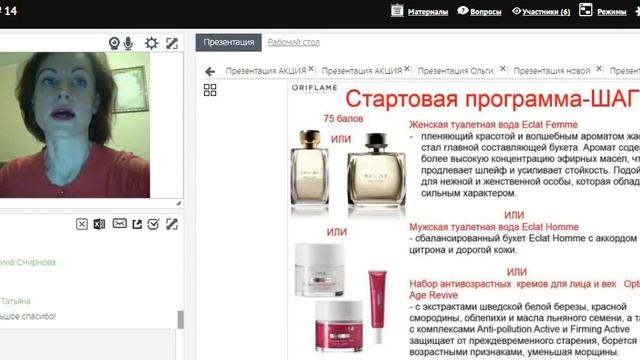This screenshot has width=640, height=360.
Task: Clear chat with the X box icon
Action: click(82, 224)
